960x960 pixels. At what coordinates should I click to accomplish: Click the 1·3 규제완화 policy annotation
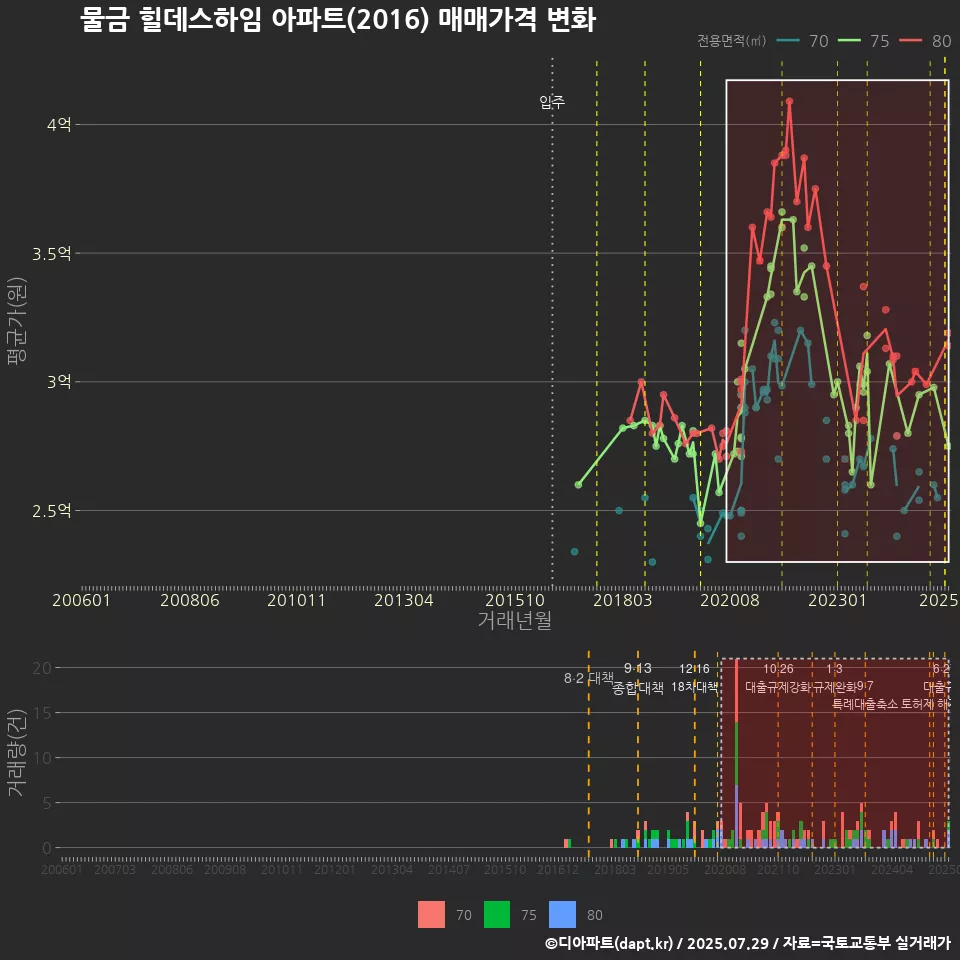(834, 678)
